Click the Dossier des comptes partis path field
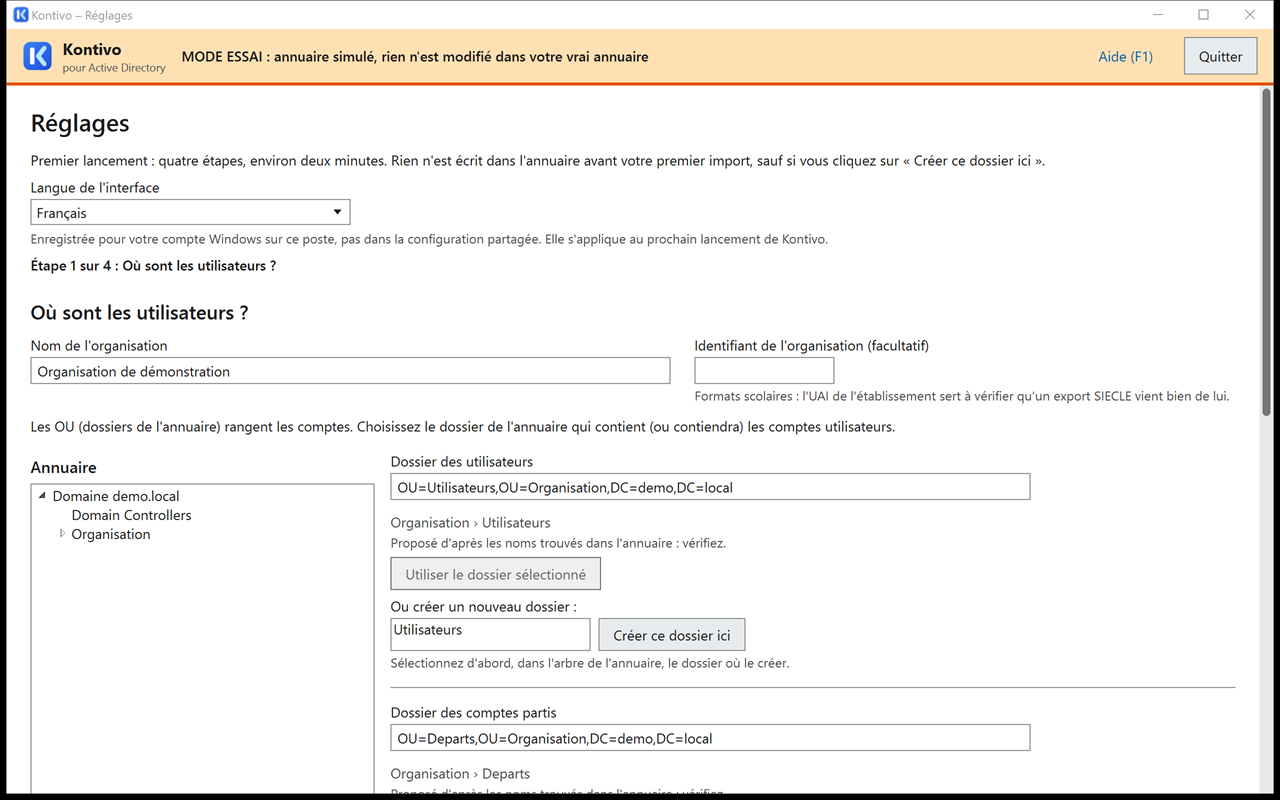The width and height of the screenshot is (1280, 800). 710,738
